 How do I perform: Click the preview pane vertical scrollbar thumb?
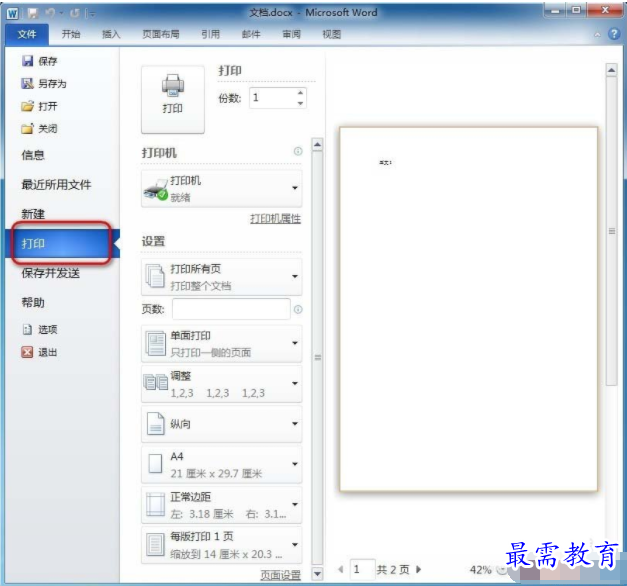tap(611, 231)
